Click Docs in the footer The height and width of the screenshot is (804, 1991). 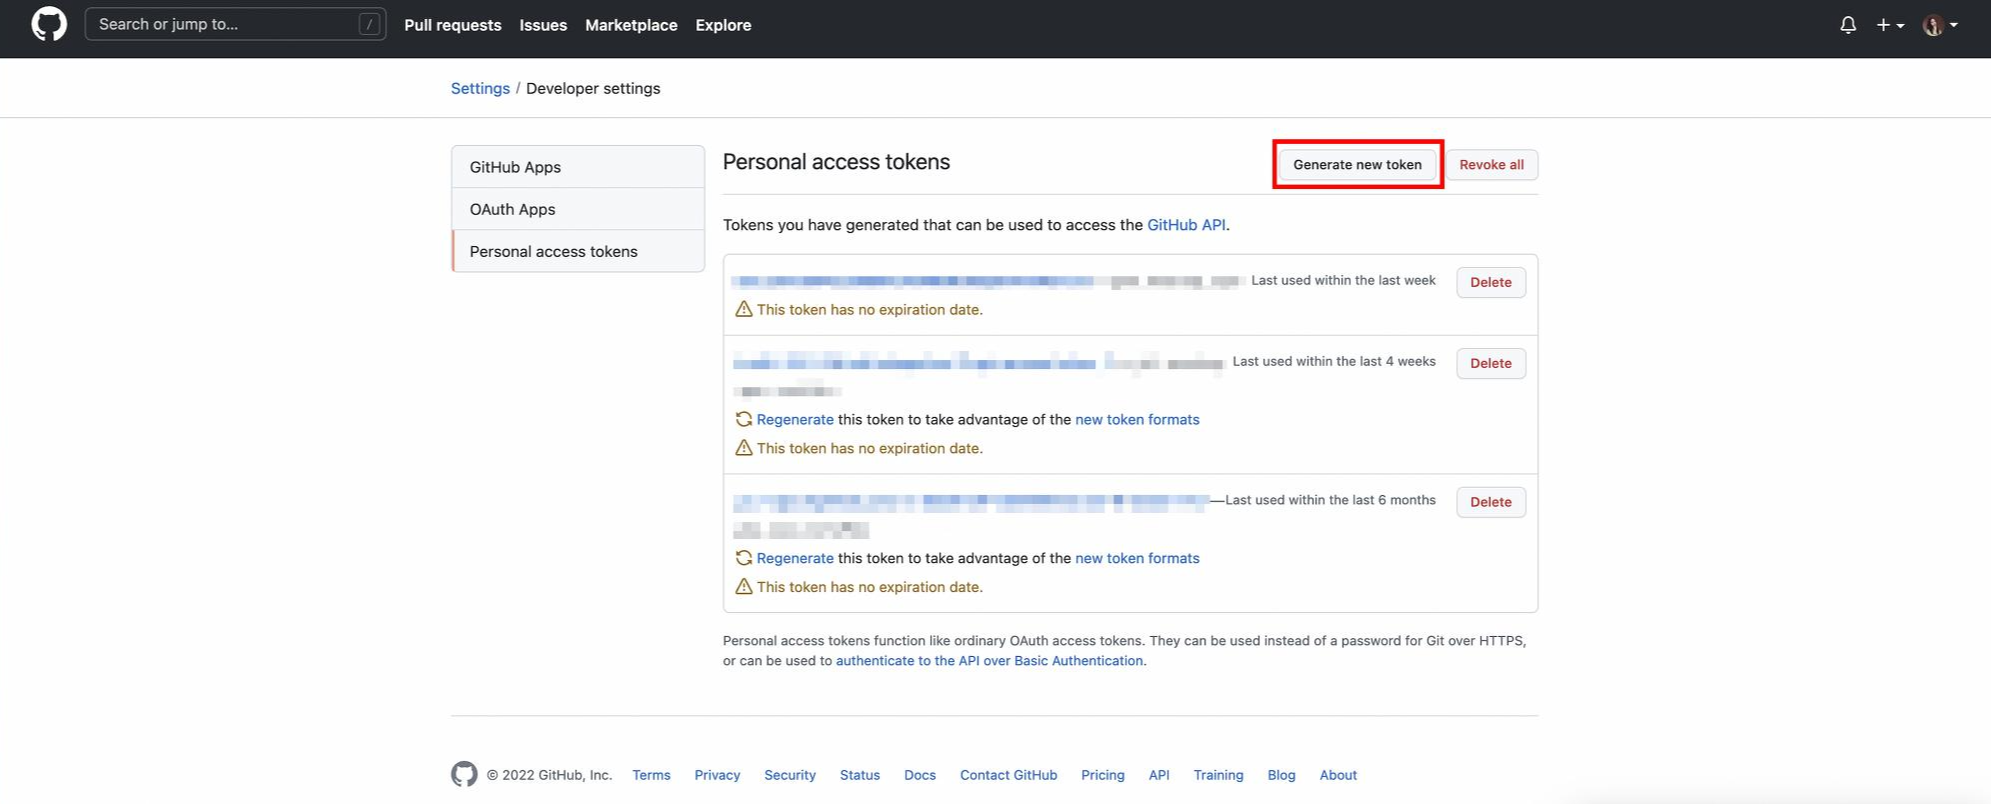920,775
